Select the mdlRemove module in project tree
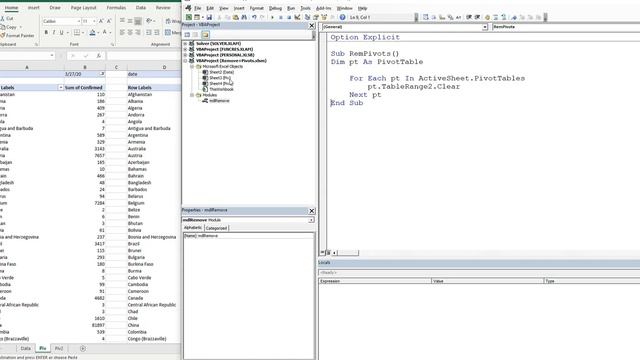 pos(219,100)
